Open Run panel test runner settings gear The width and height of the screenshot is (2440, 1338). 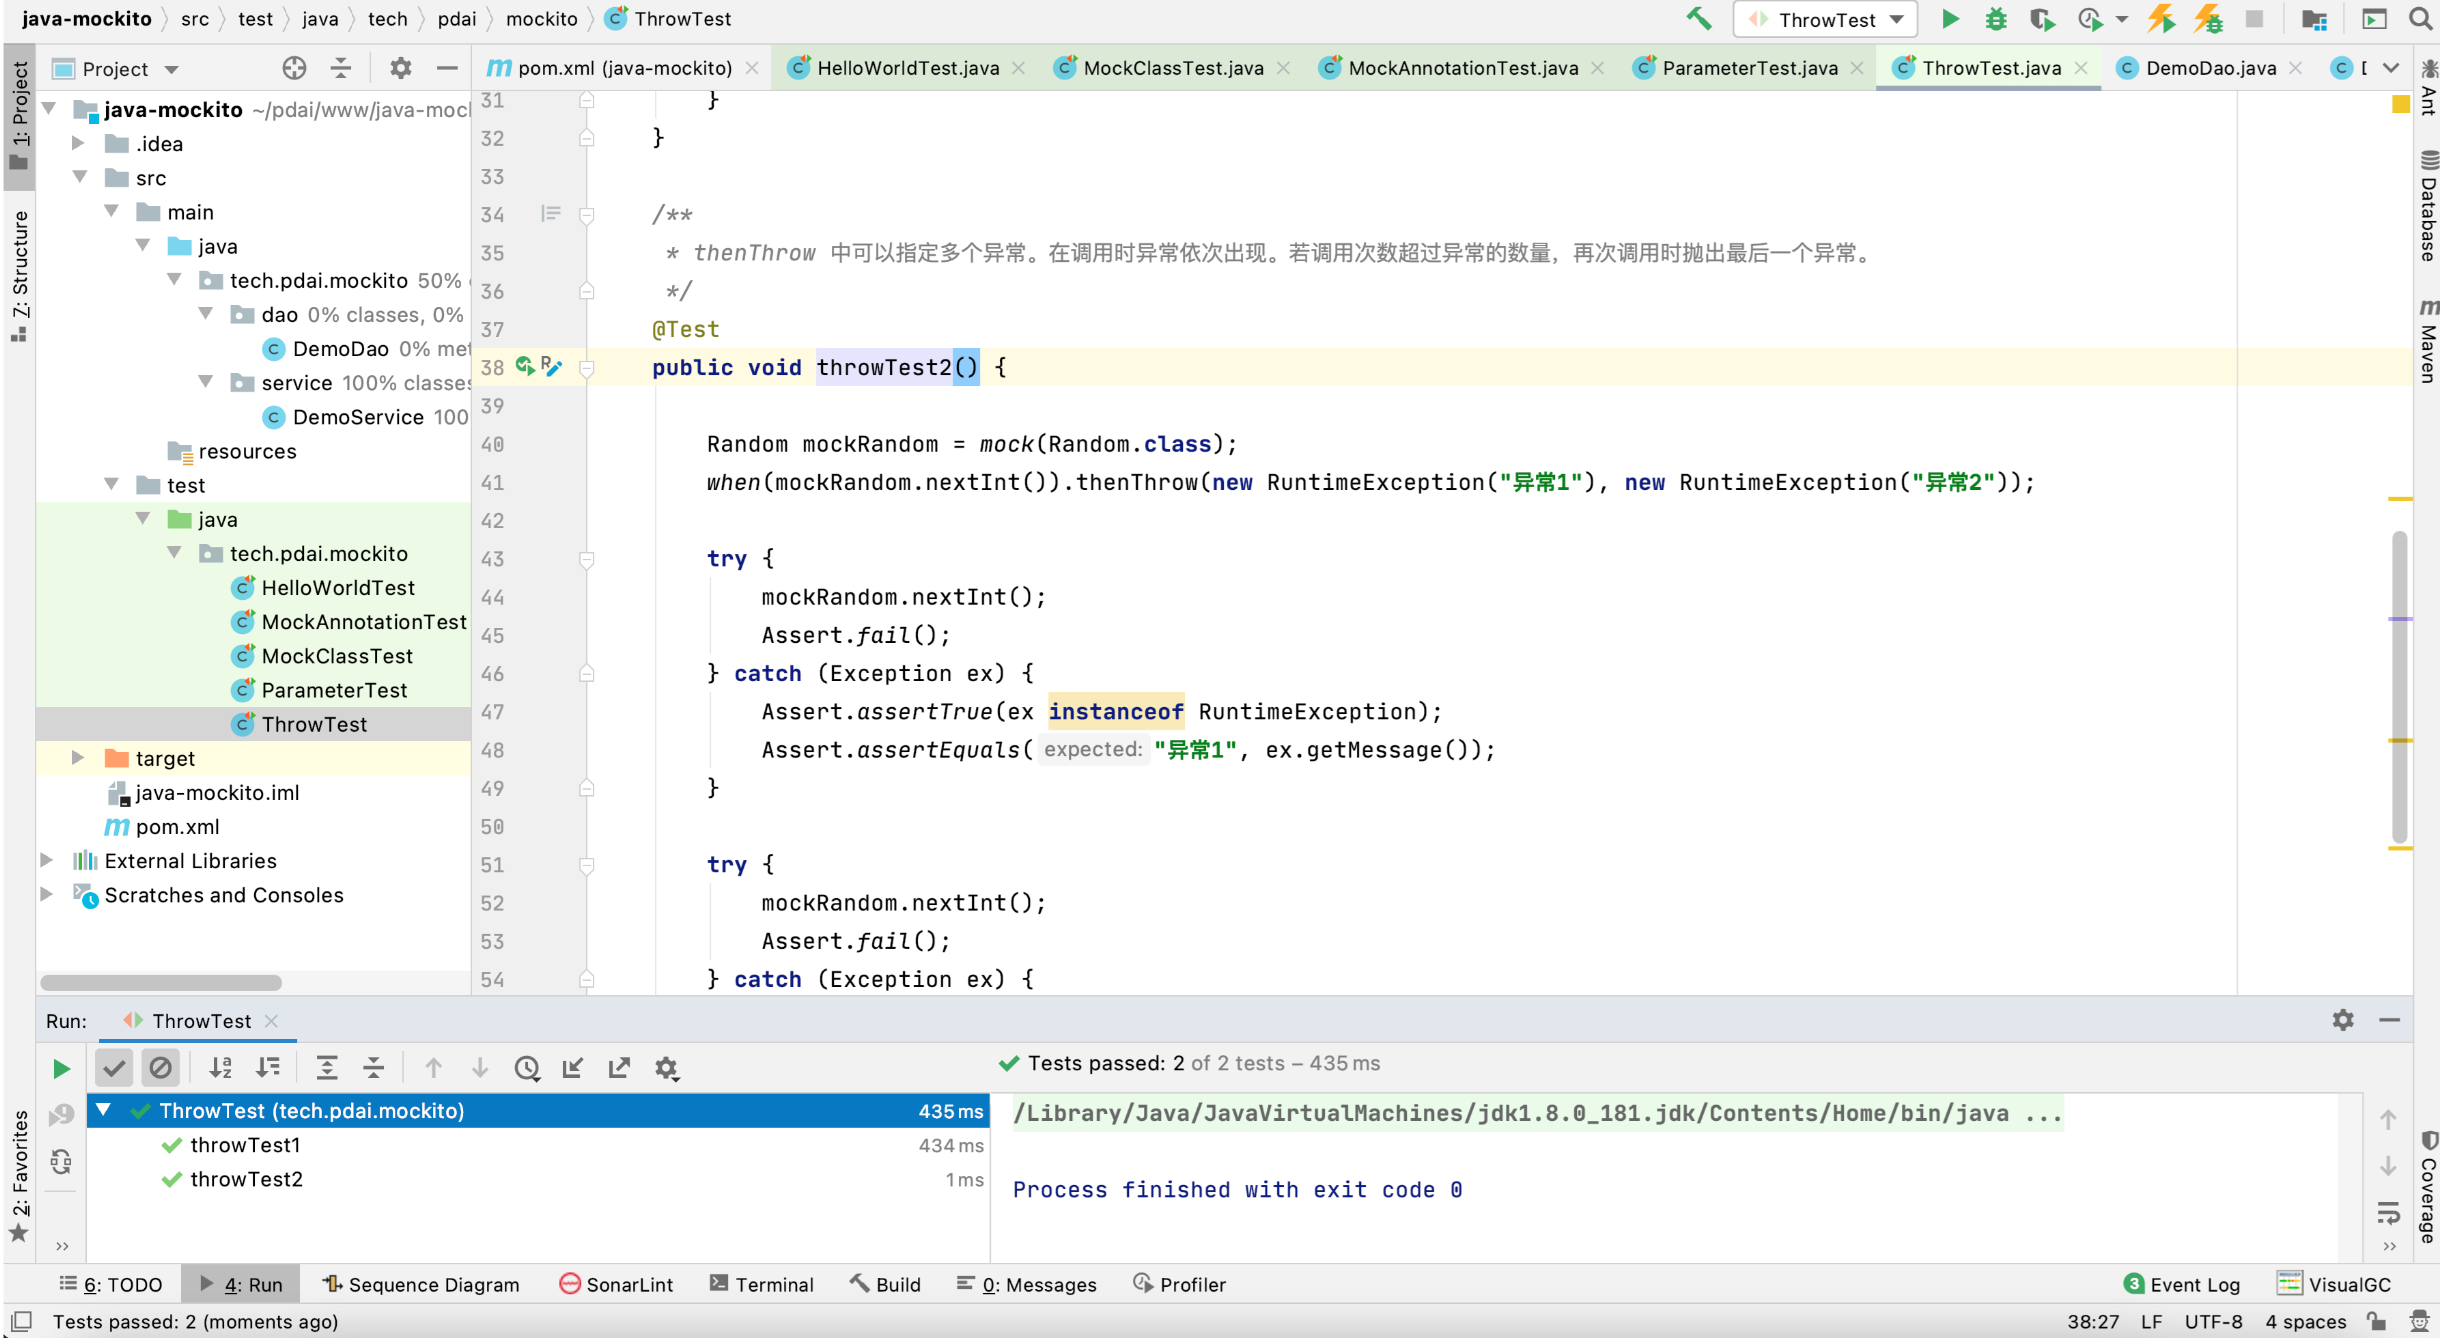667,1068
